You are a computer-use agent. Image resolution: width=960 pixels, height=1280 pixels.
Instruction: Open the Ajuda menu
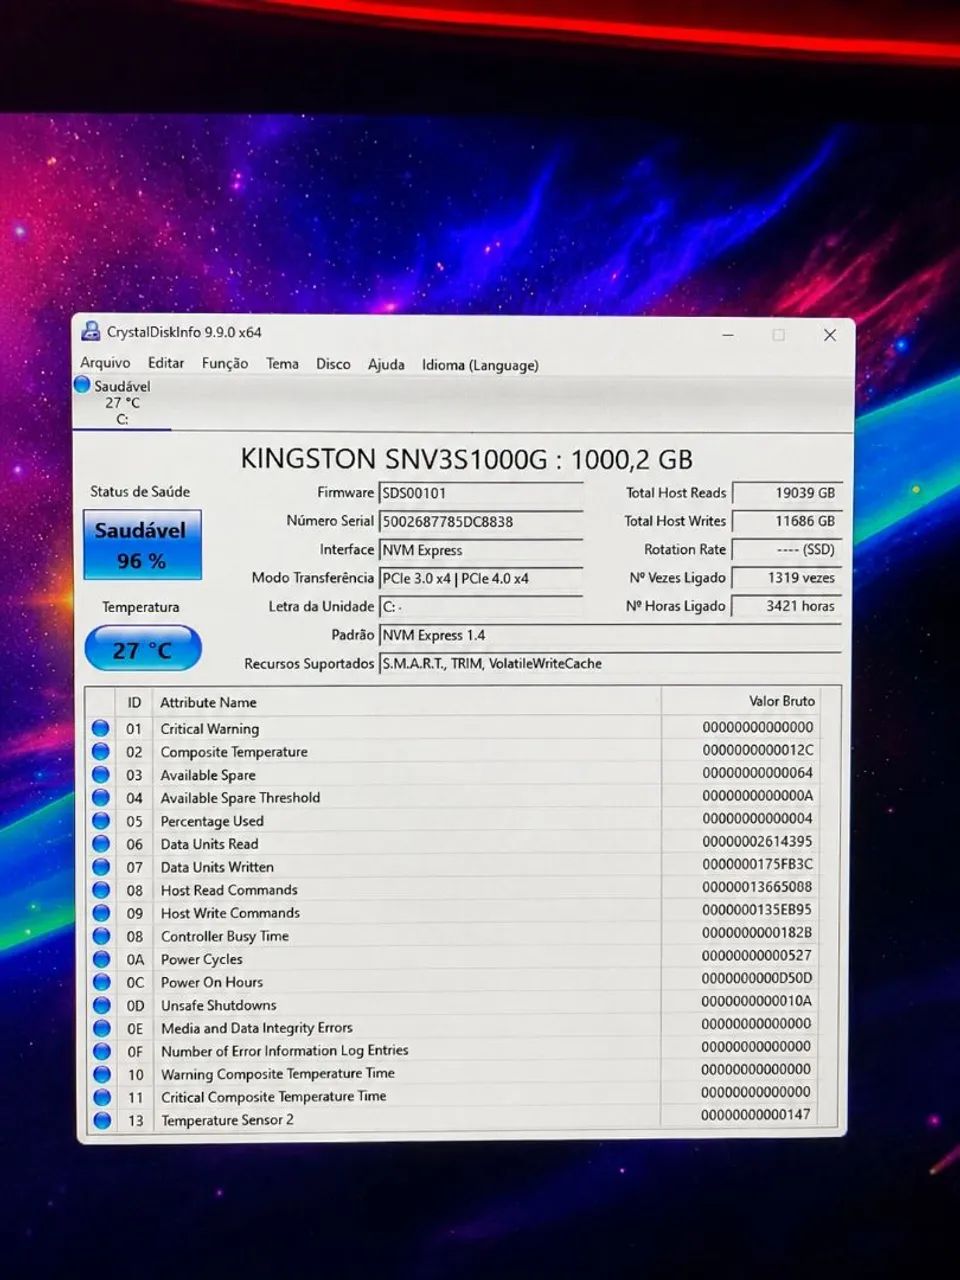tap(386, 364)
